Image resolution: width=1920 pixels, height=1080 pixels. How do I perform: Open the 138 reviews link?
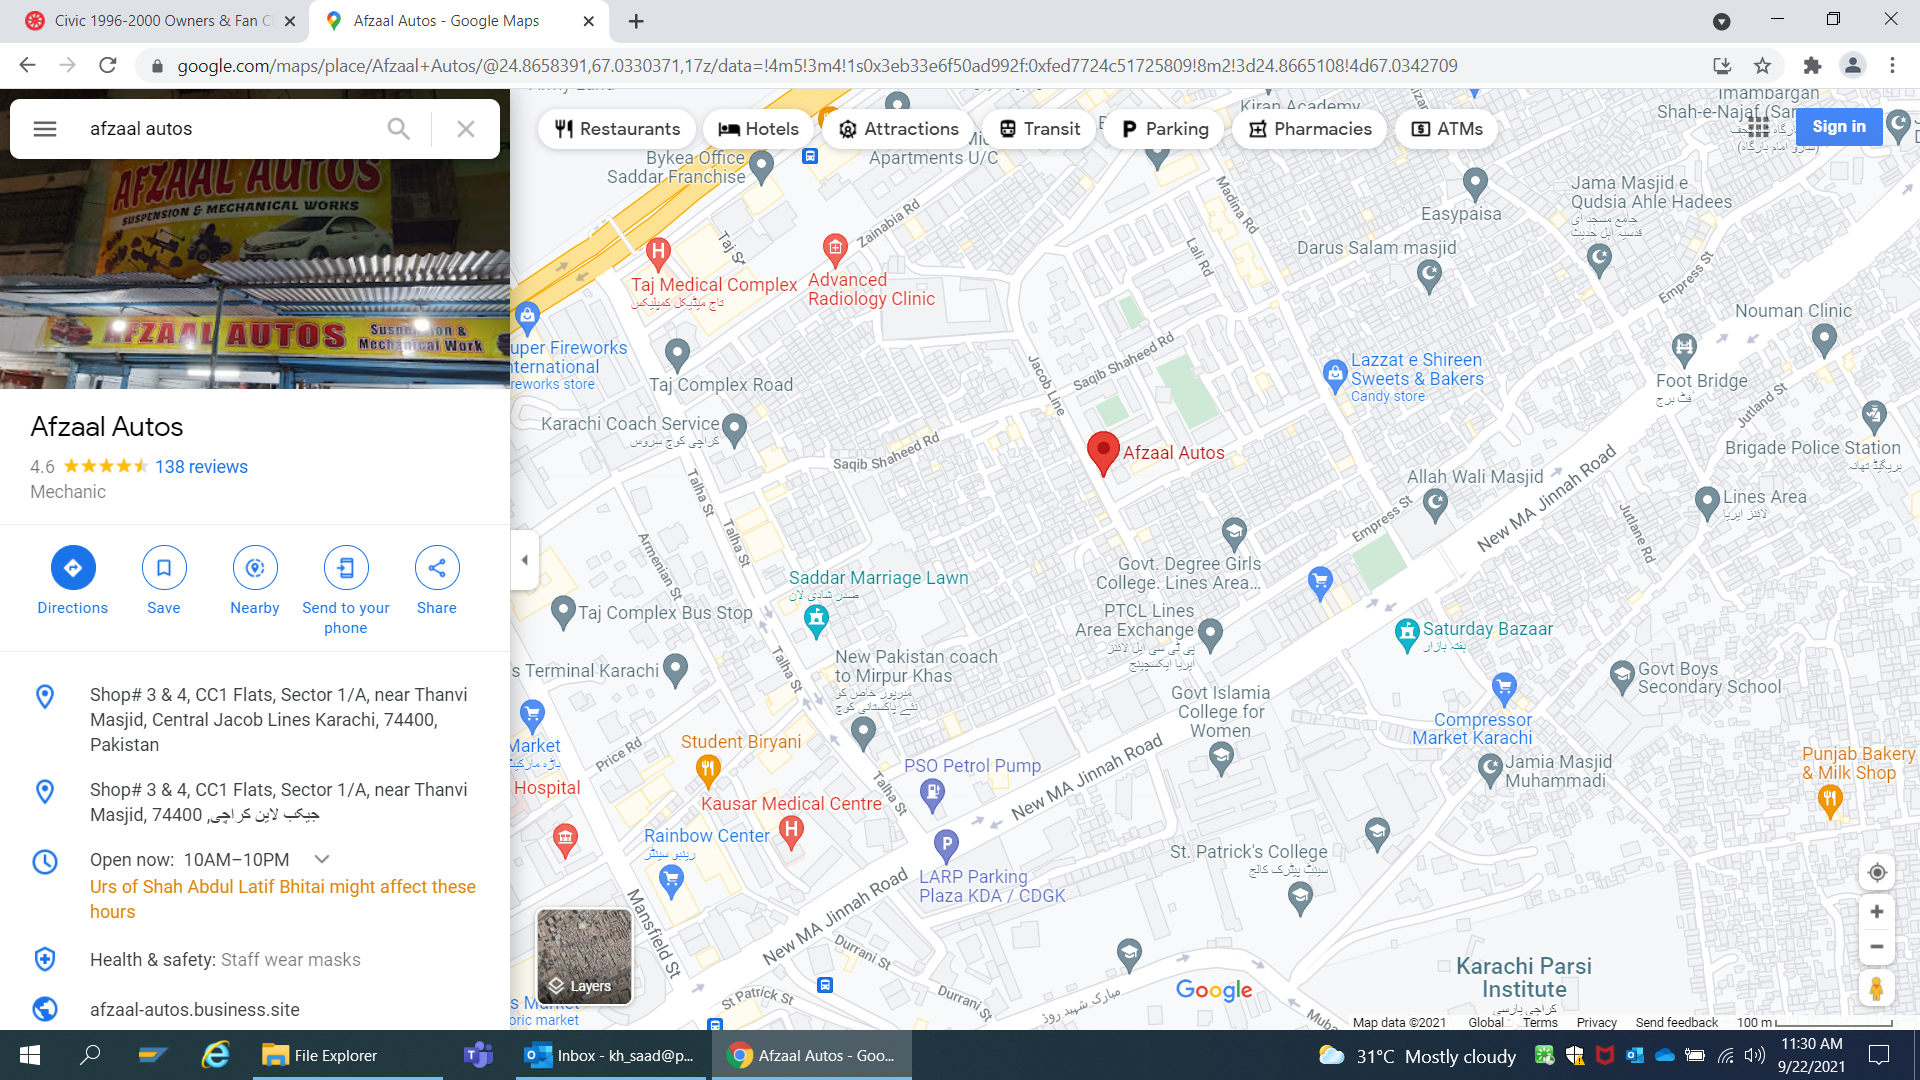201,467
